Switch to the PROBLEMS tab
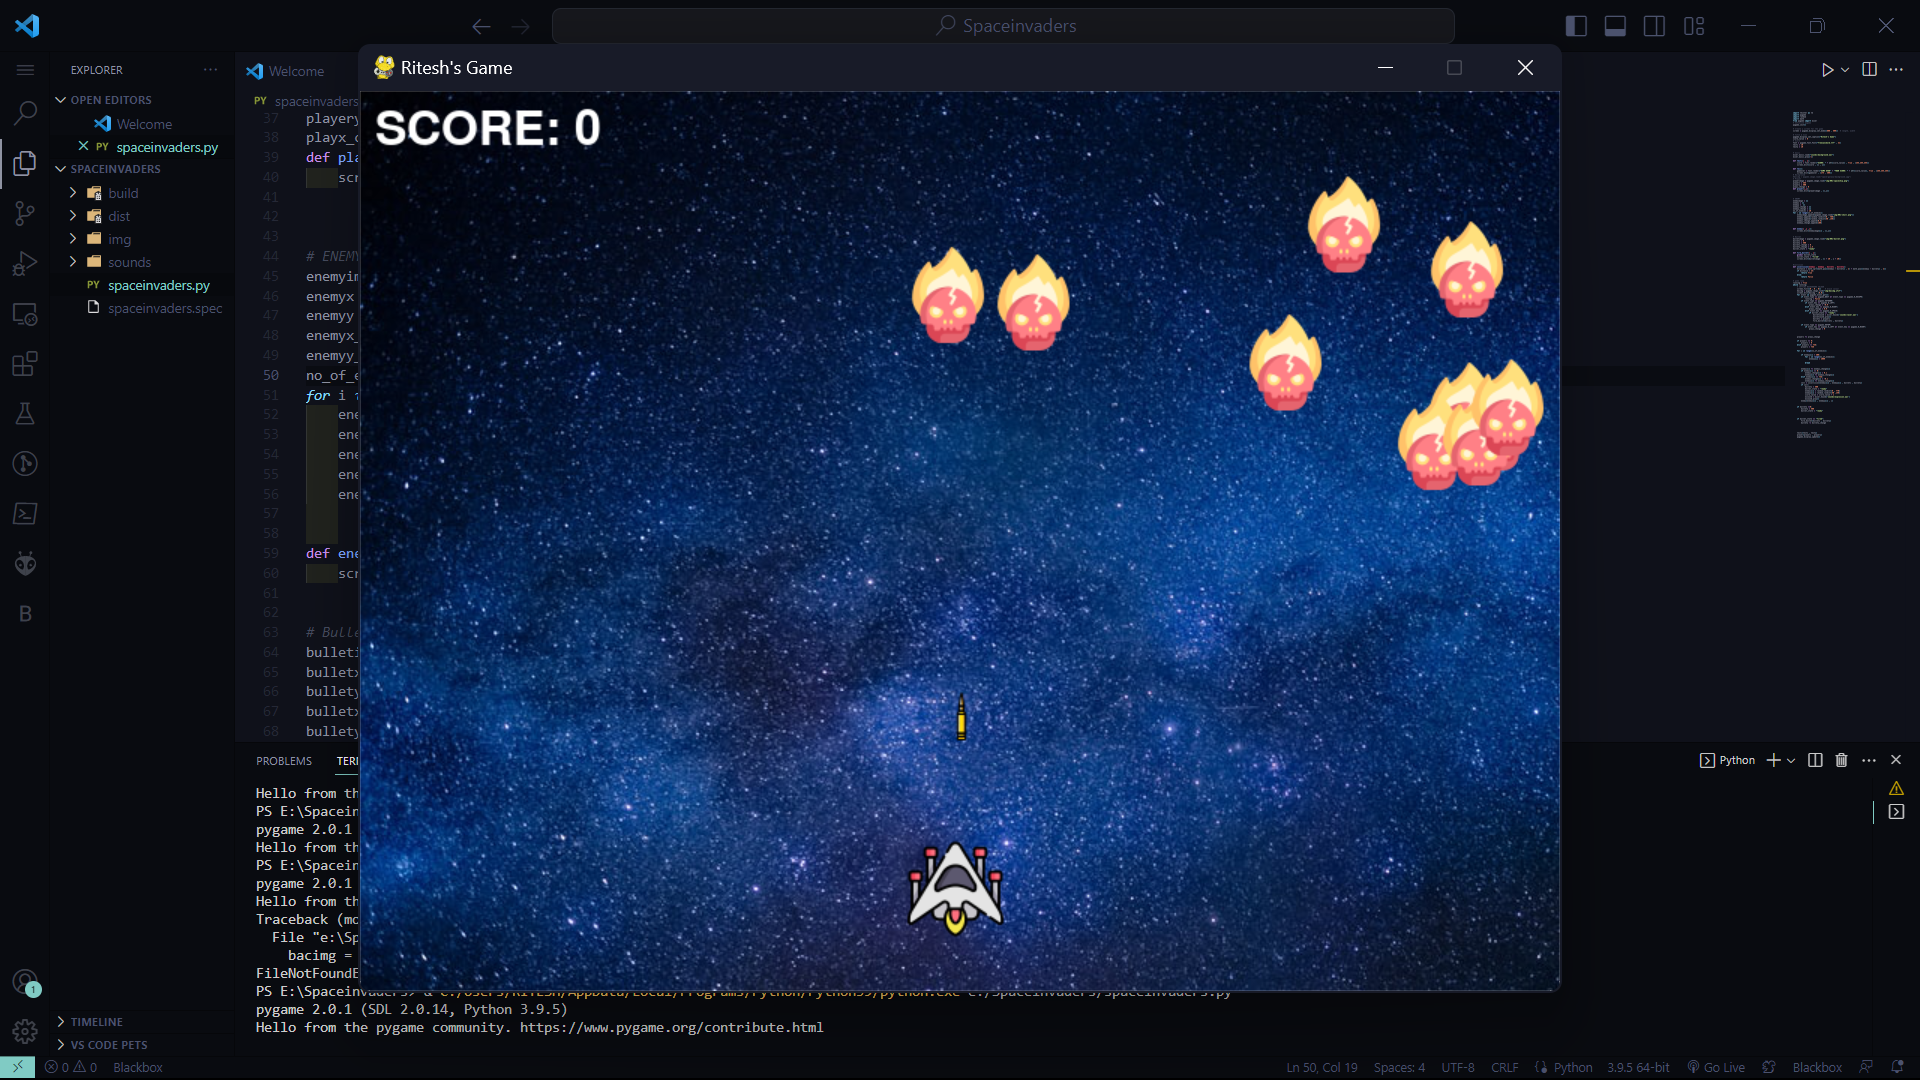This screenshot has width=1920, height=1080. coord(283,760)
